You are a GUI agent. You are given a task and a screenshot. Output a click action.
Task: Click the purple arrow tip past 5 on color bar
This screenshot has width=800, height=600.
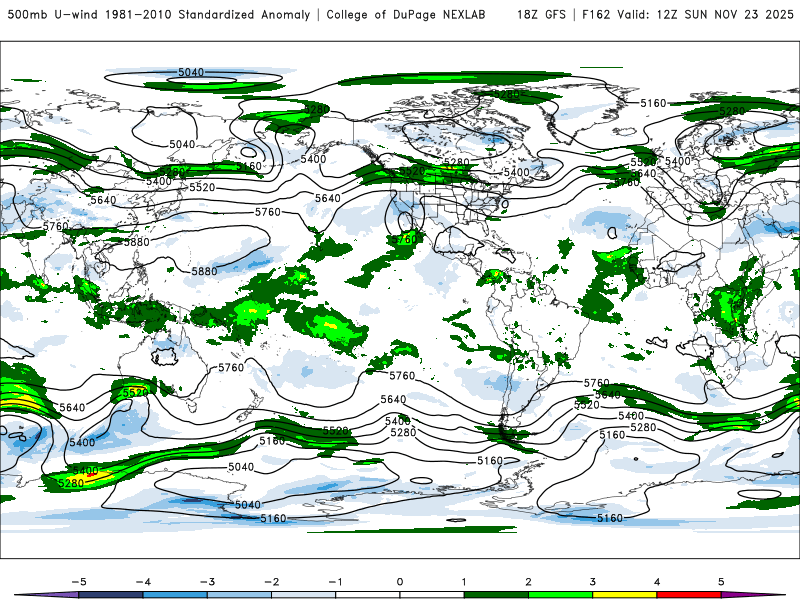[x=753, y=595]
